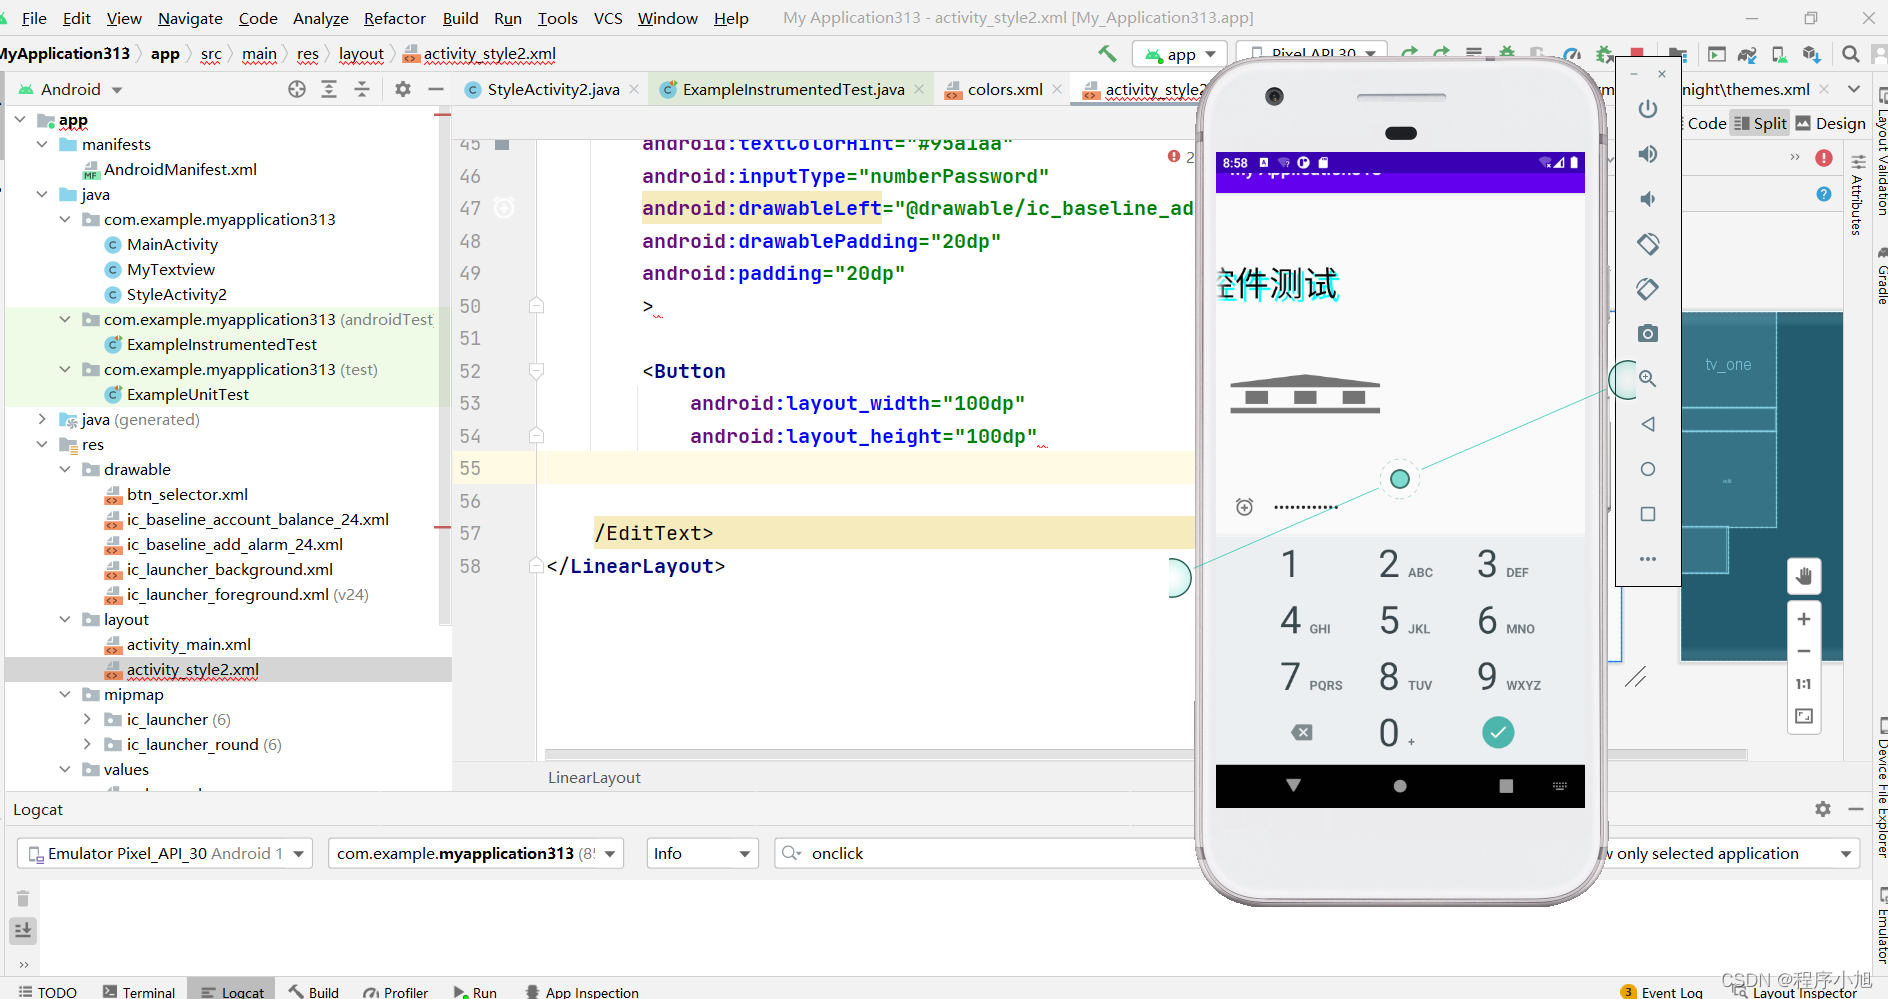Switch editor to Split view

1760,123
